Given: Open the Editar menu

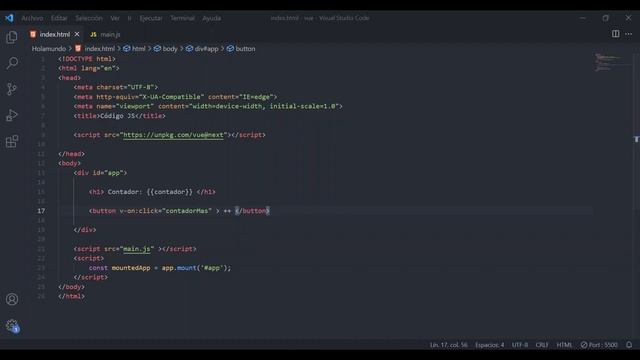Looking at the screenshot, I should [59, 18].
